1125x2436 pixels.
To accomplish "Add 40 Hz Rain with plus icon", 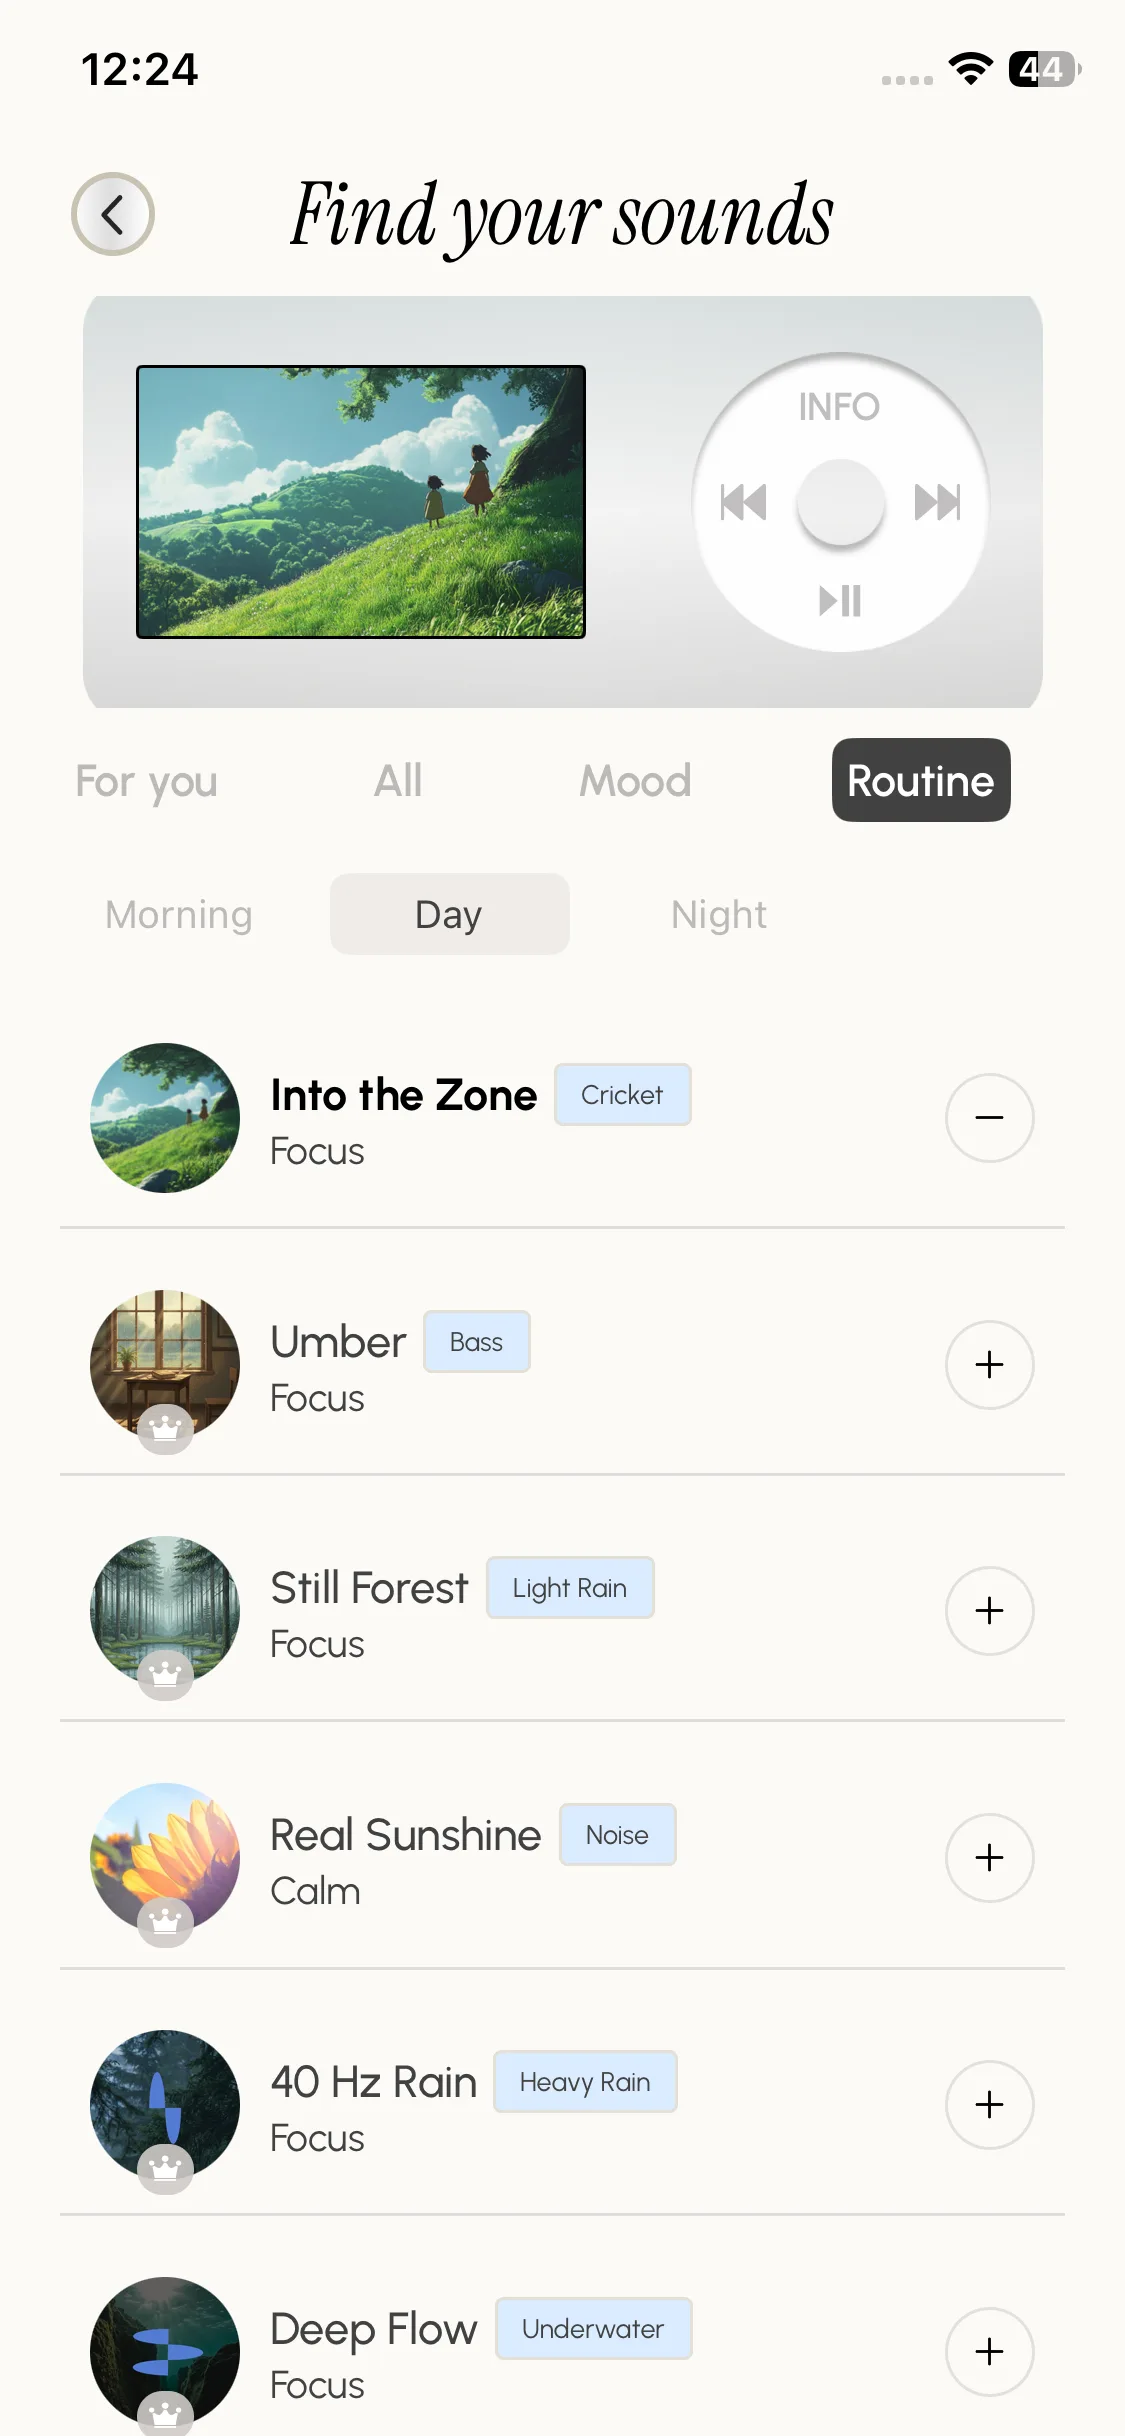I will [x=989, y=2105].
